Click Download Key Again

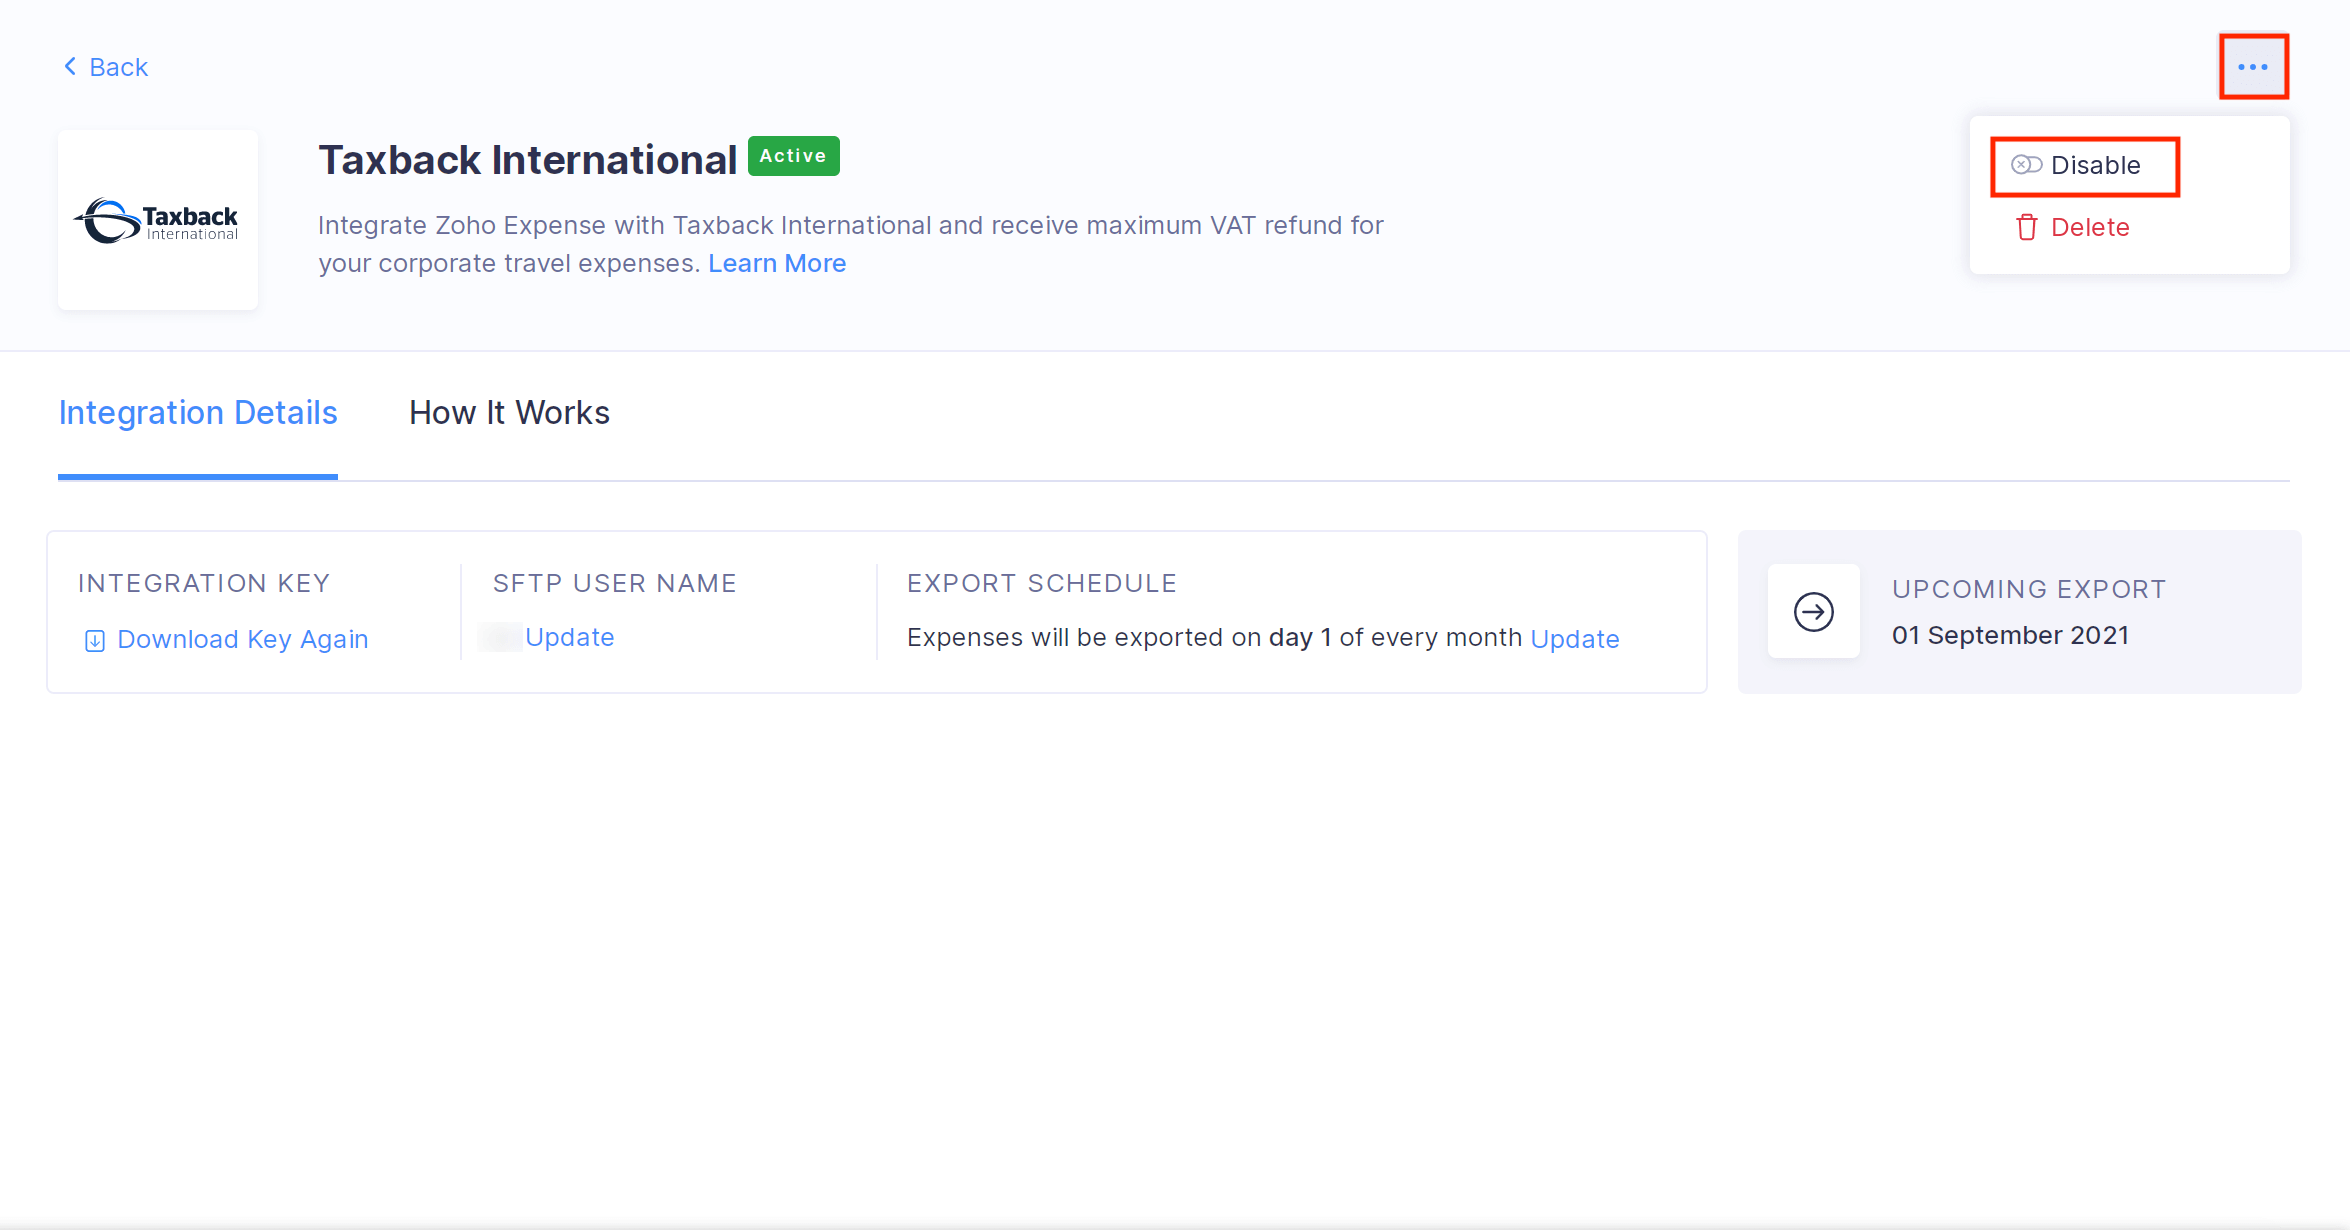coord(243,639)
